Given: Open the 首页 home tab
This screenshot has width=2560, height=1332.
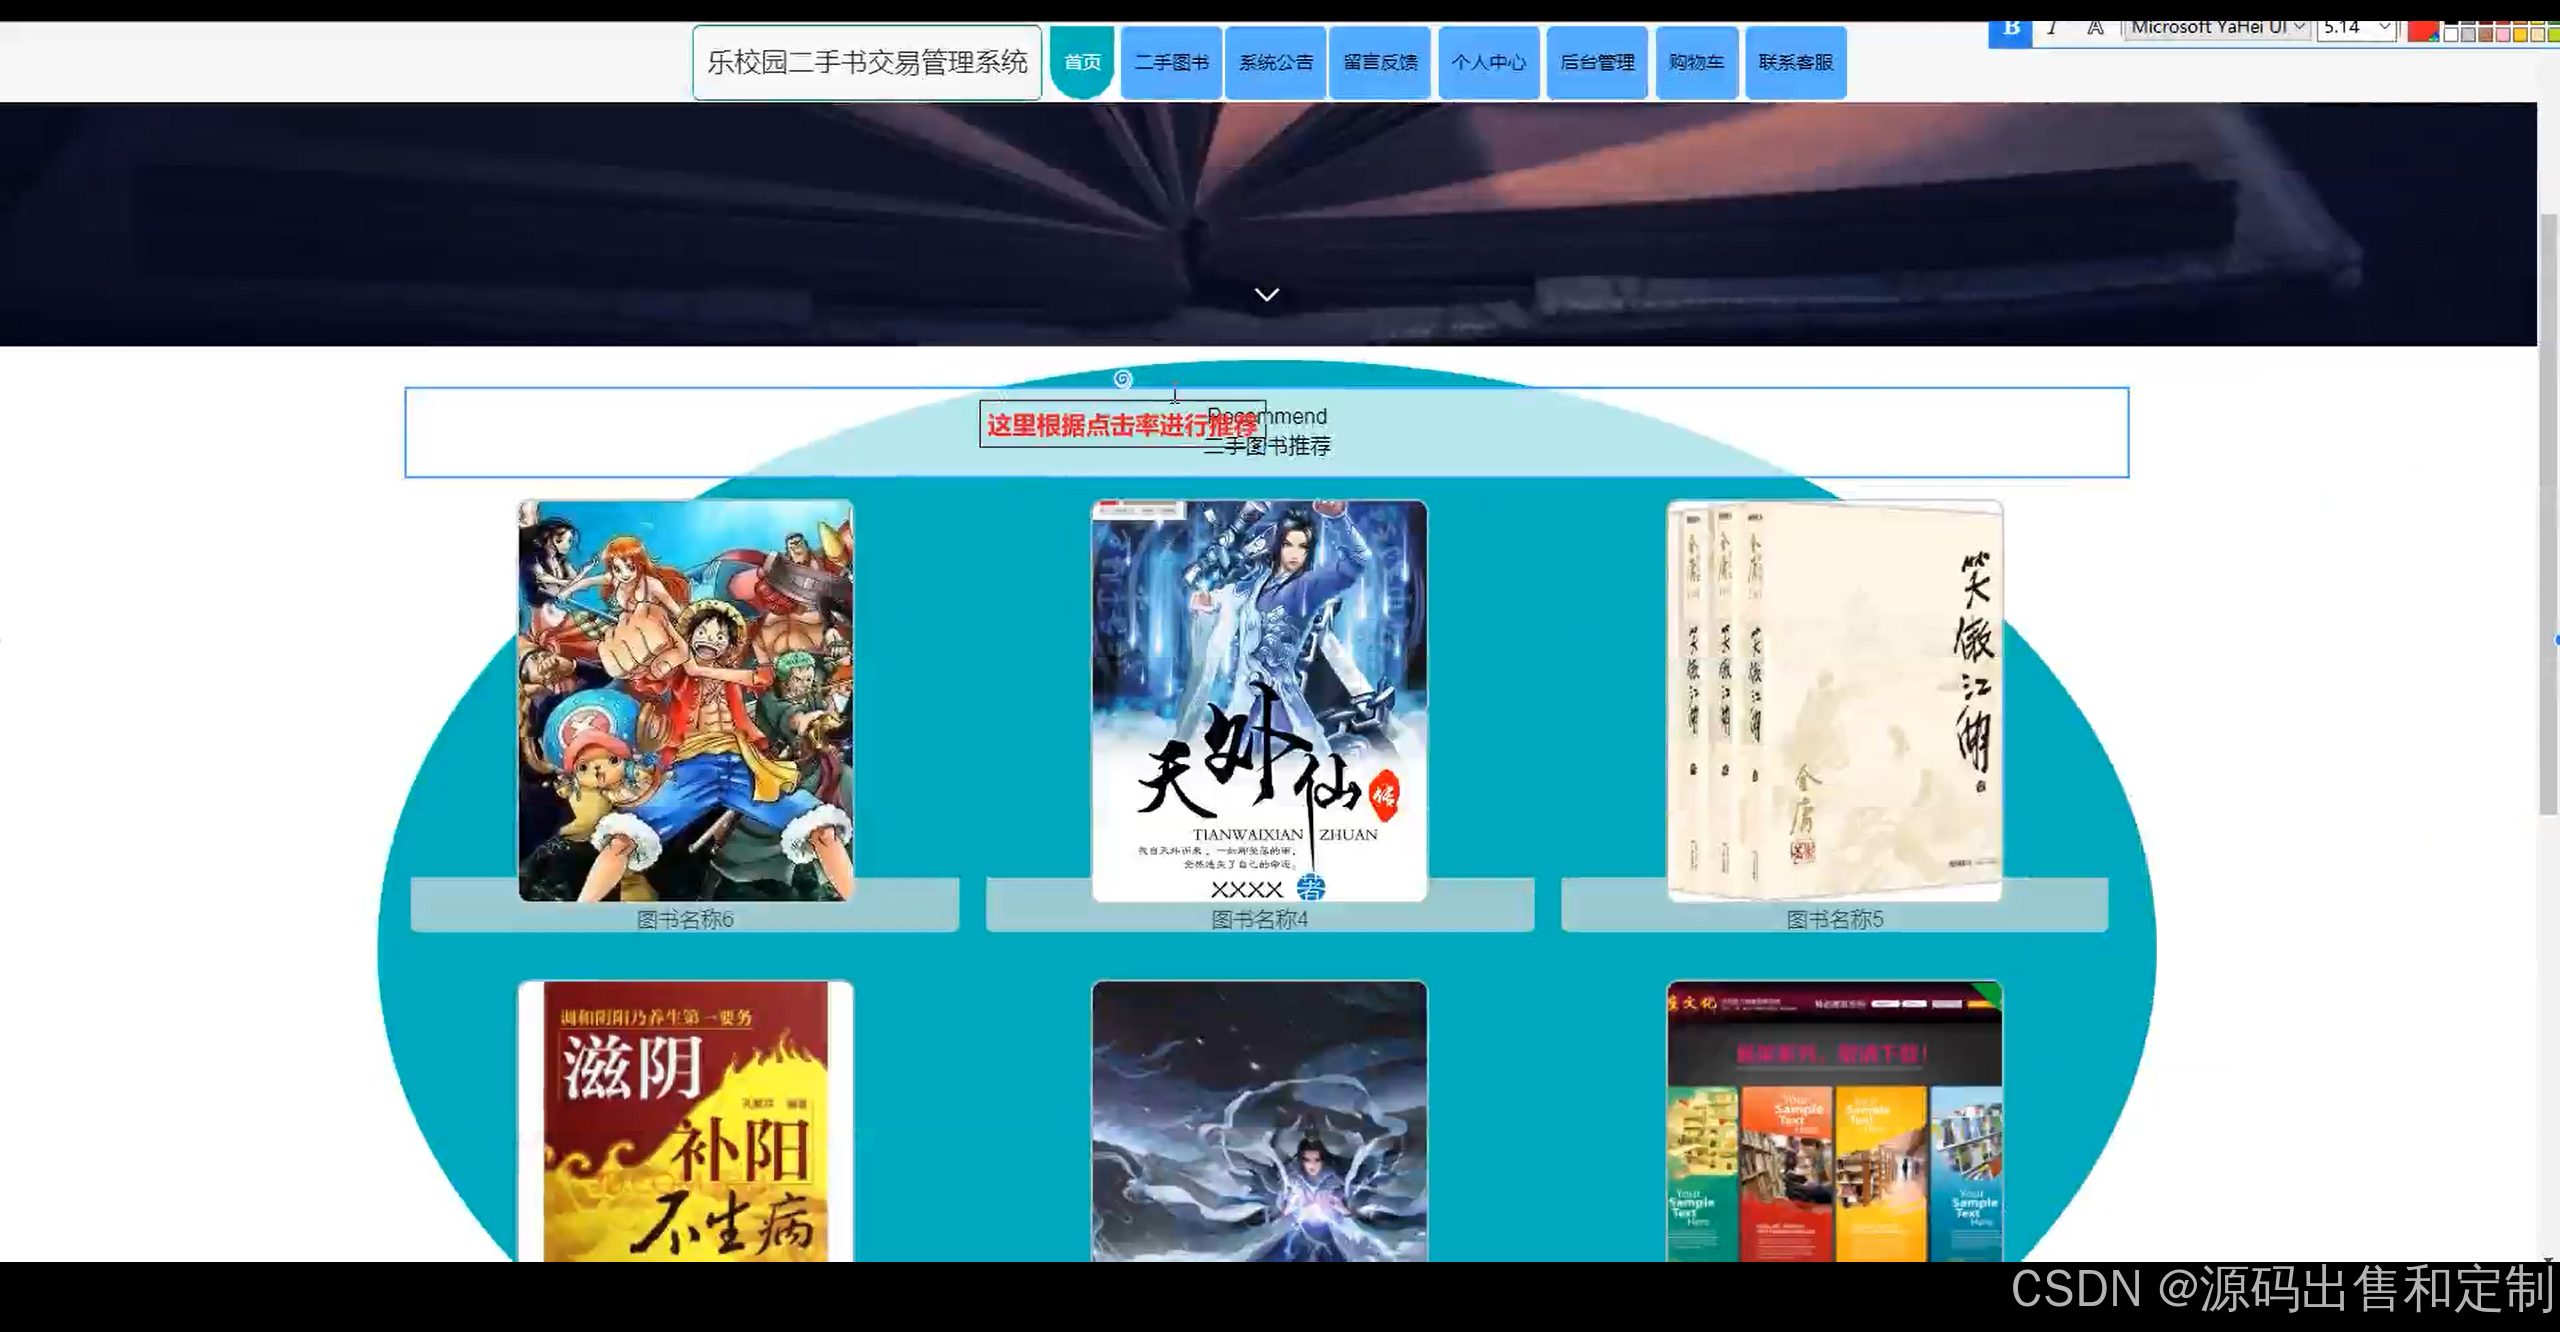Looking at the screenshot, I should point(1082,62).
